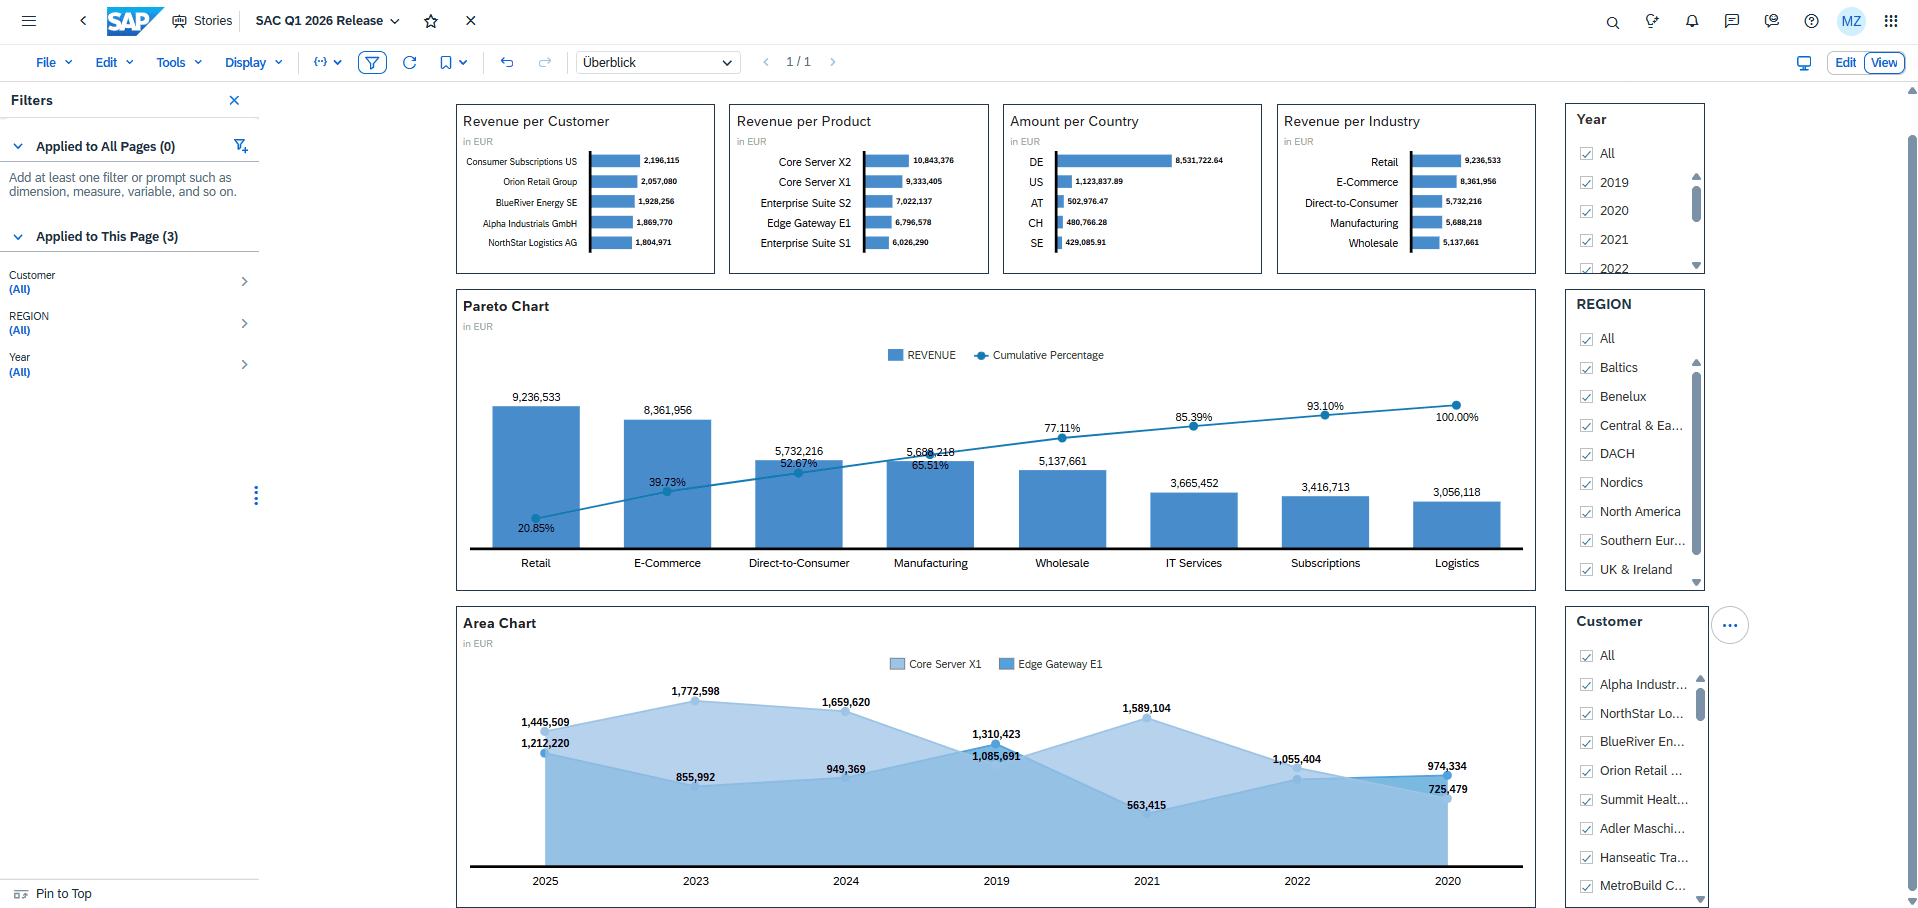This screenshot has height=908, width=1918.
Task: Open the Überblick page dropdown
Action: click(658, 63)
